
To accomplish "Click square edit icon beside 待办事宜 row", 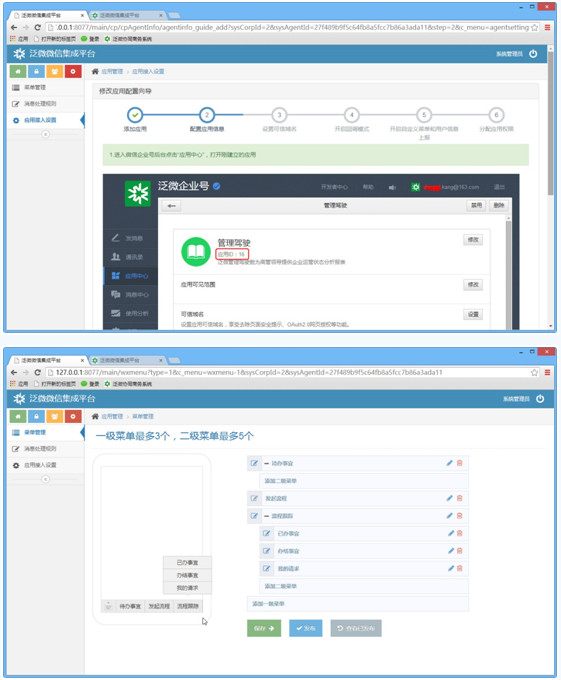I will click(254, 463).
